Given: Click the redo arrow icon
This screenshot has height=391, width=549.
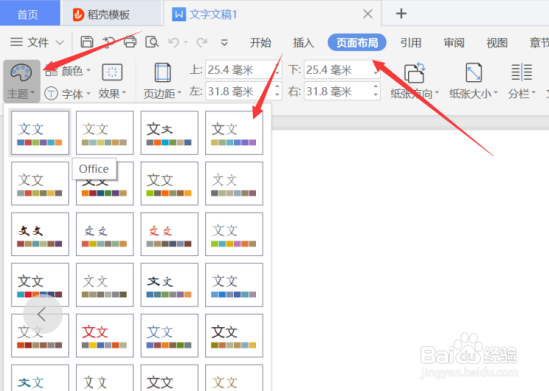Looking at the screenshot, I should coord(202,43).
